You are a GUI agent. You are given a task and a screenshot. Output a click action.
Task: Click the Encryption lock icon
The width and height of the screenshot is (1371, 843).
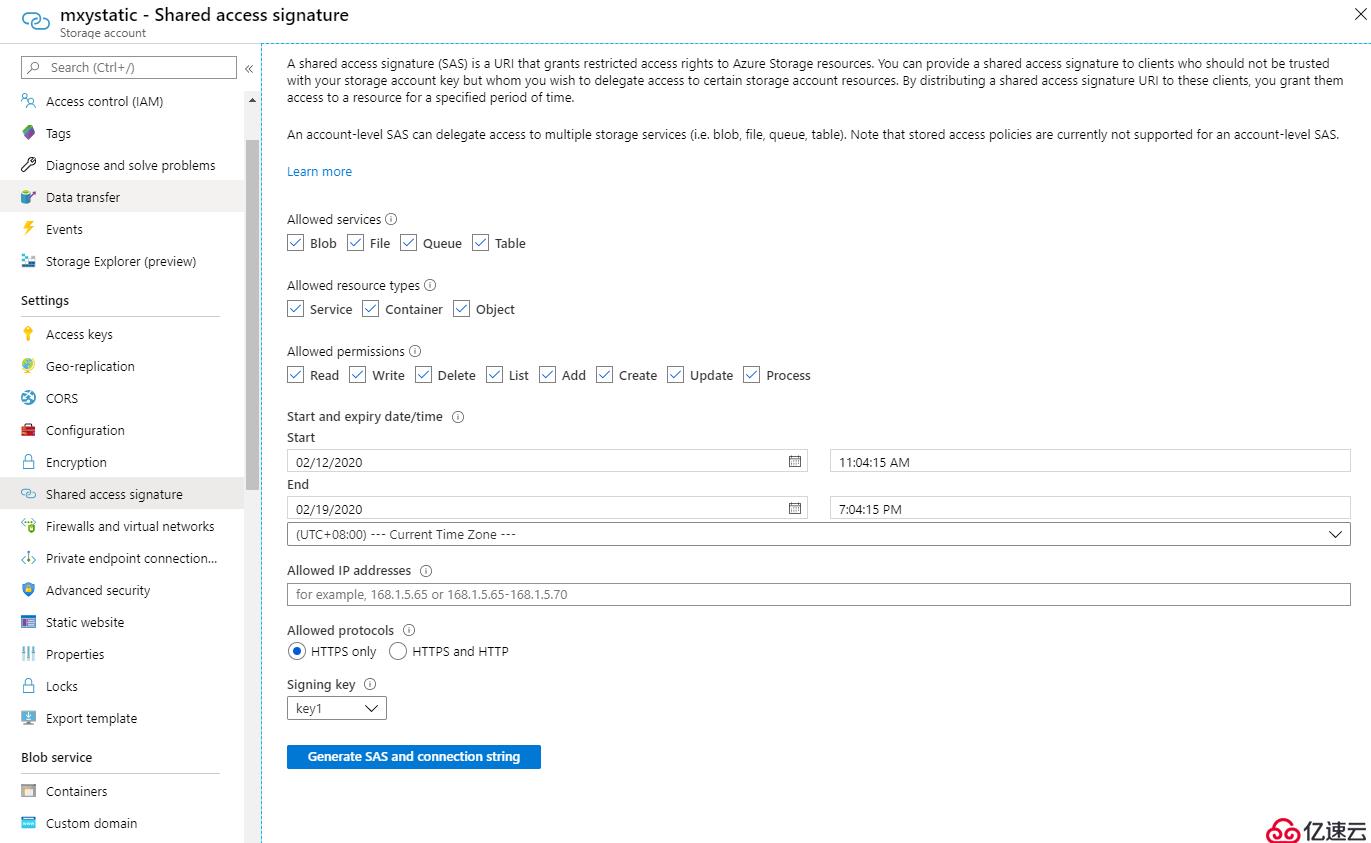click(x=29, y=462)
